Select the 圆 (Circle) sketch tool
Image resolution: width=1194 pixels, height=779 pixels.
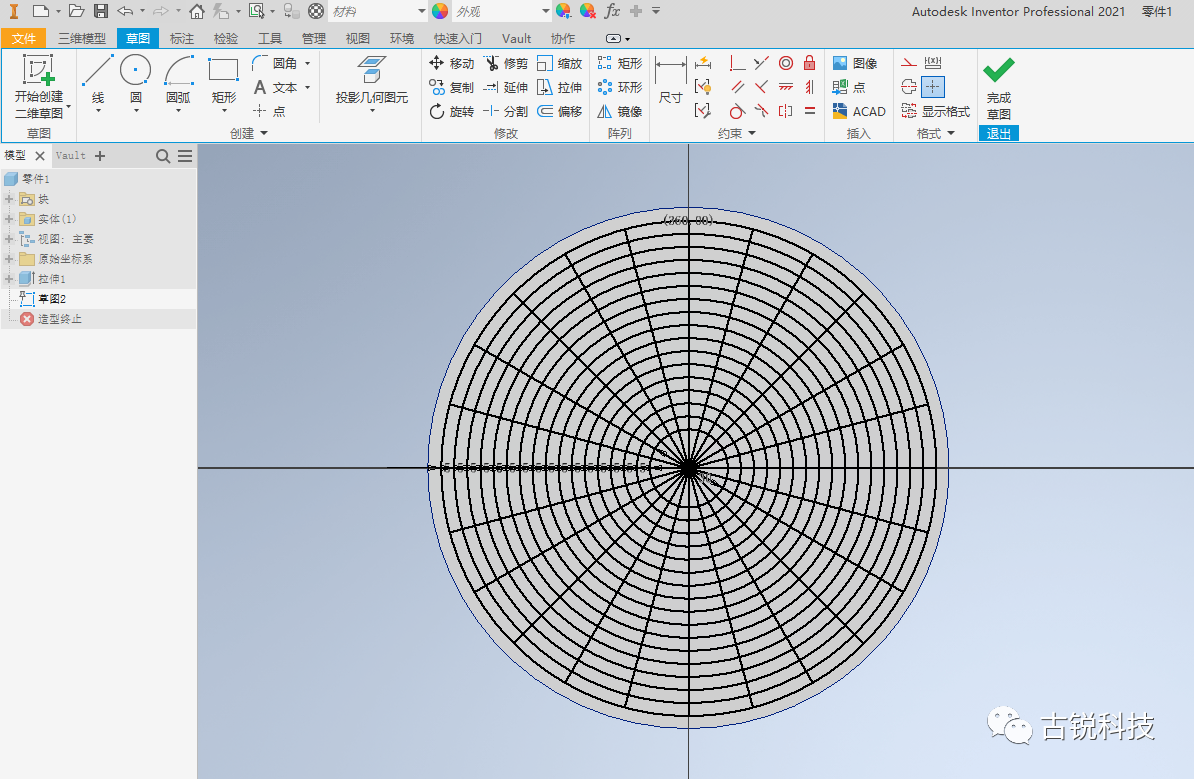tap(136, 80)
